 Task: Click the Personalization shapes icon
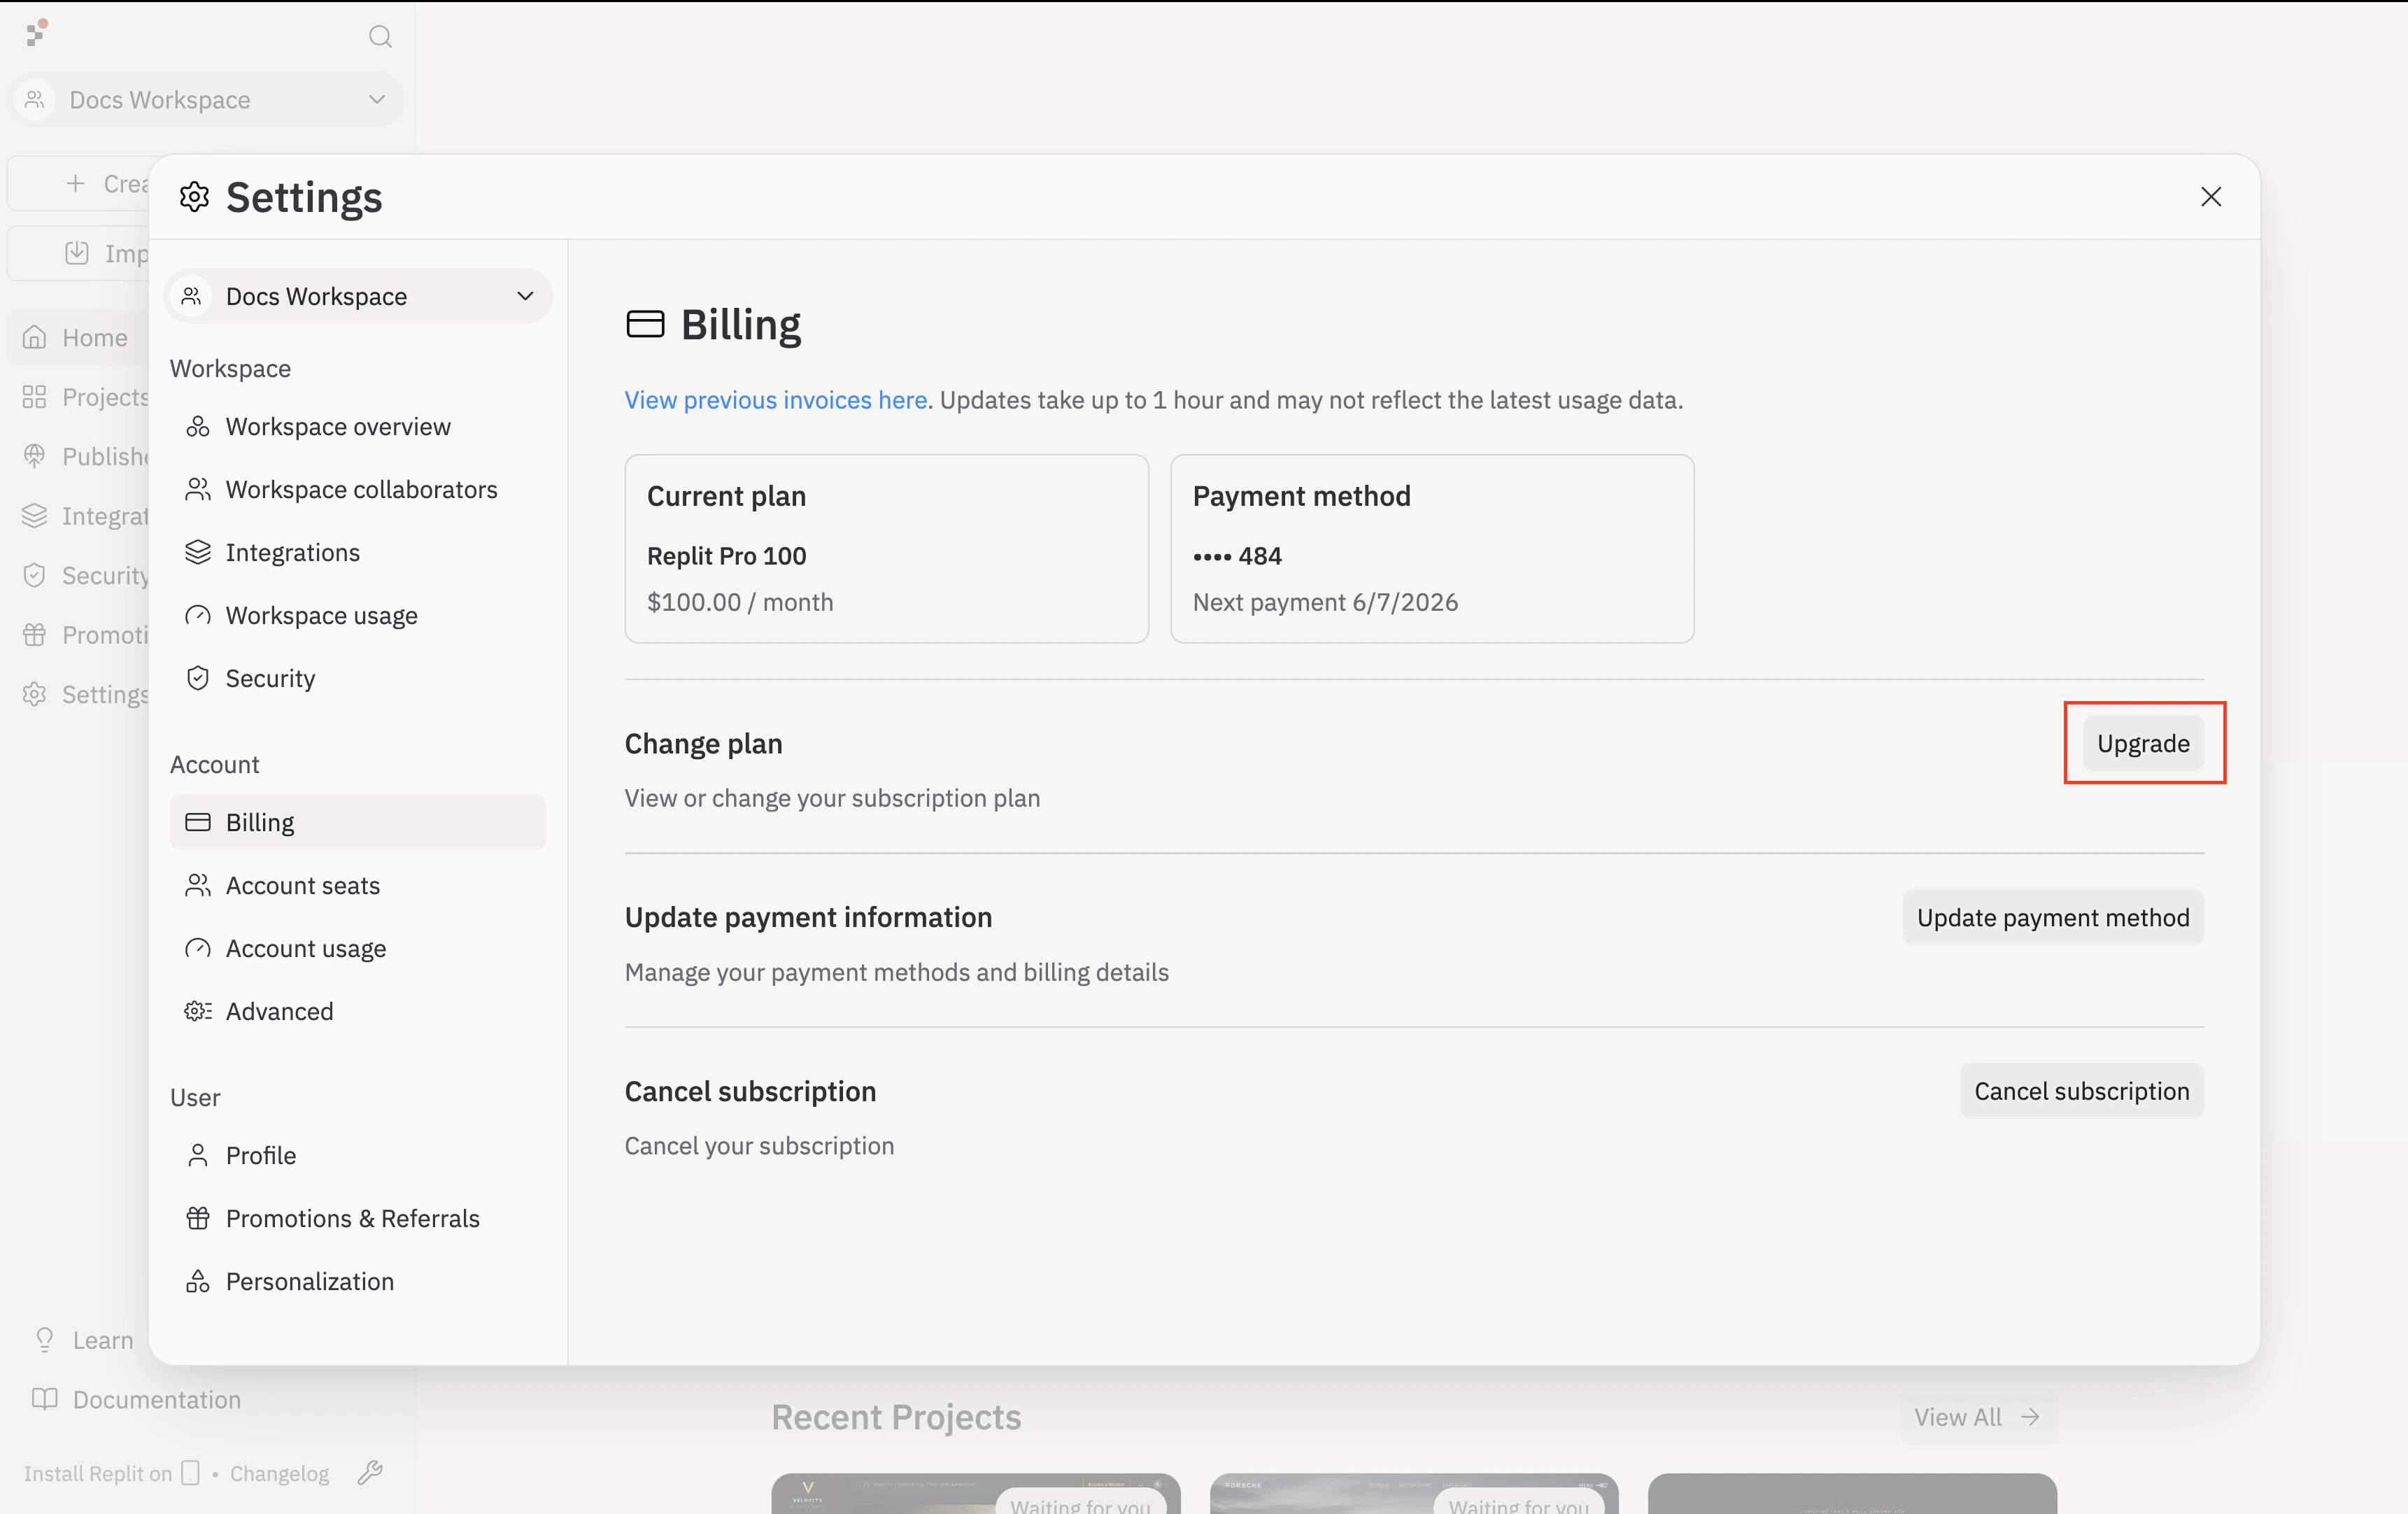(198, 1282)
